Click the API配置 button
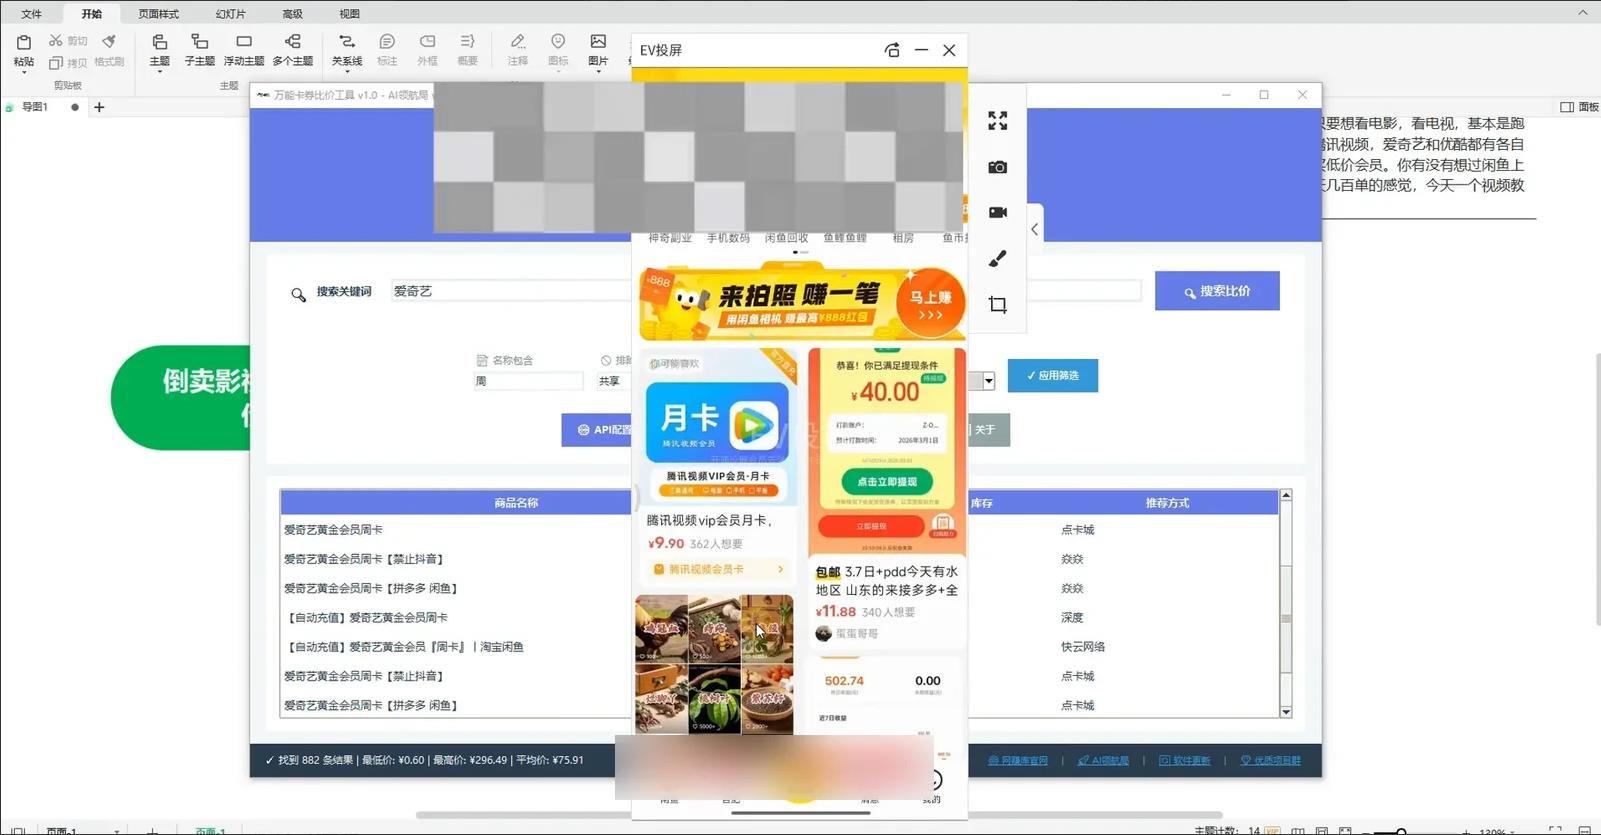Viewport: 1601px width, 835px height. 597,430
